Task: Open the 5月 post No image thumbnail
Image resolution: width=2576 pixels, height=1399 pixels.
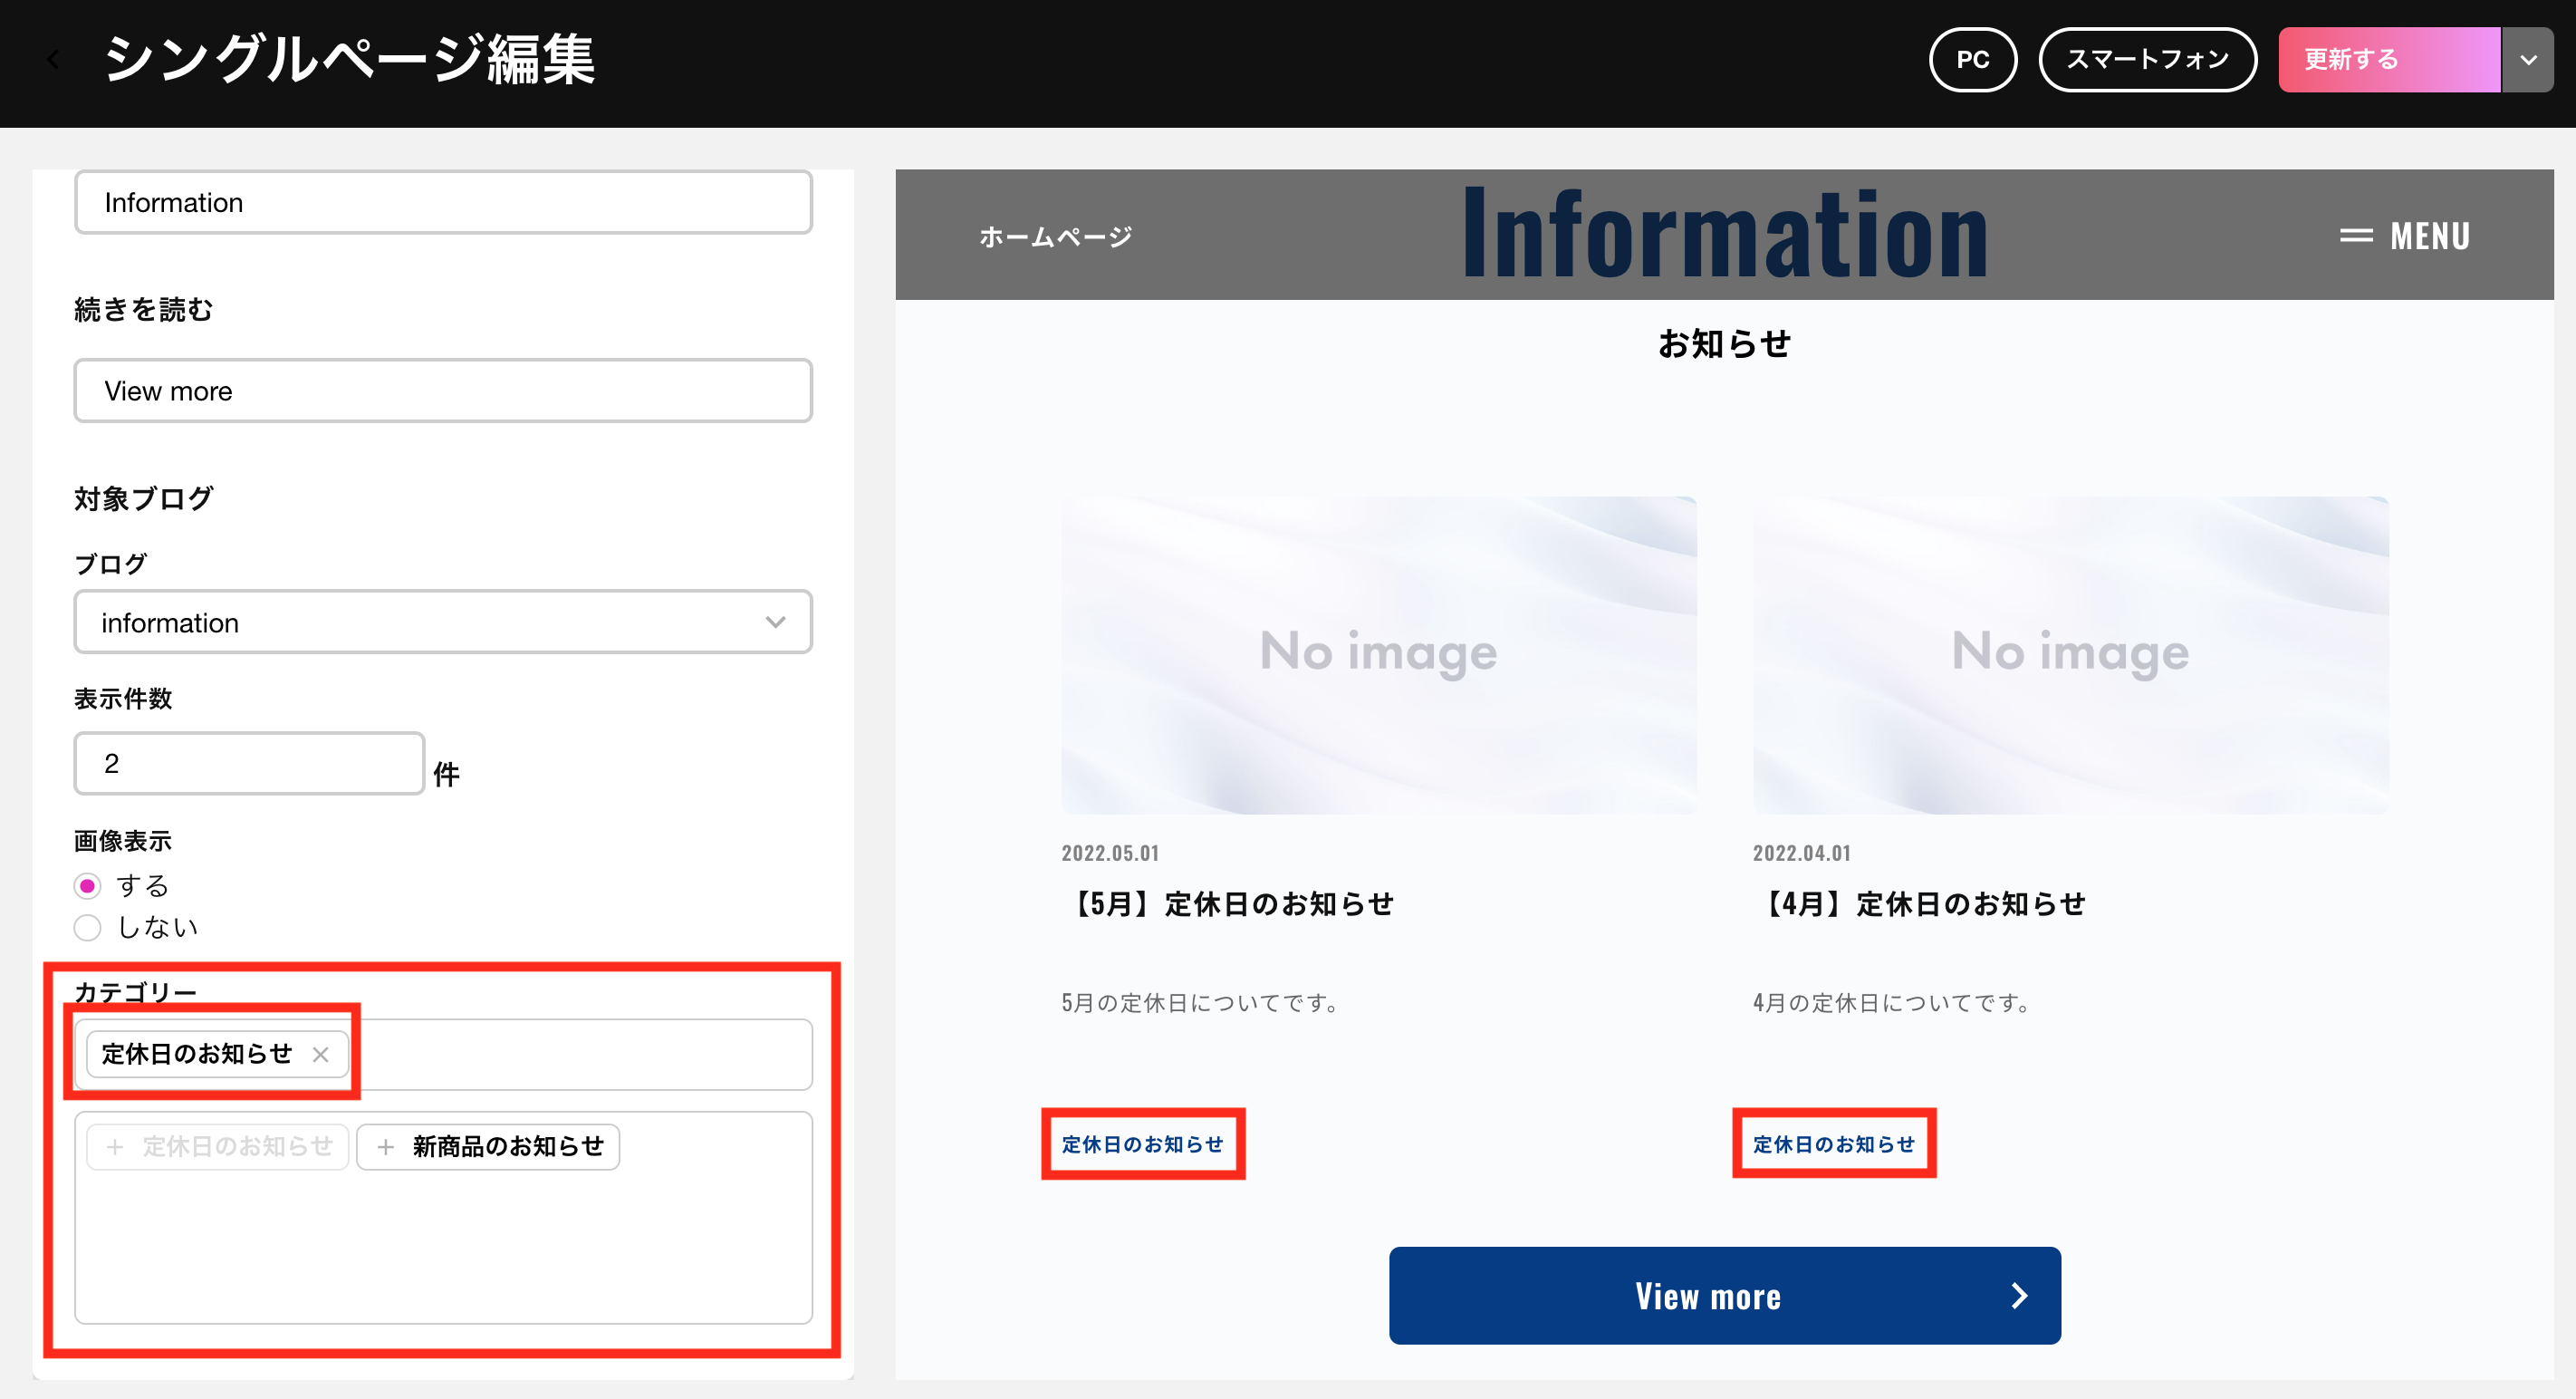Action: [1378, 655]
